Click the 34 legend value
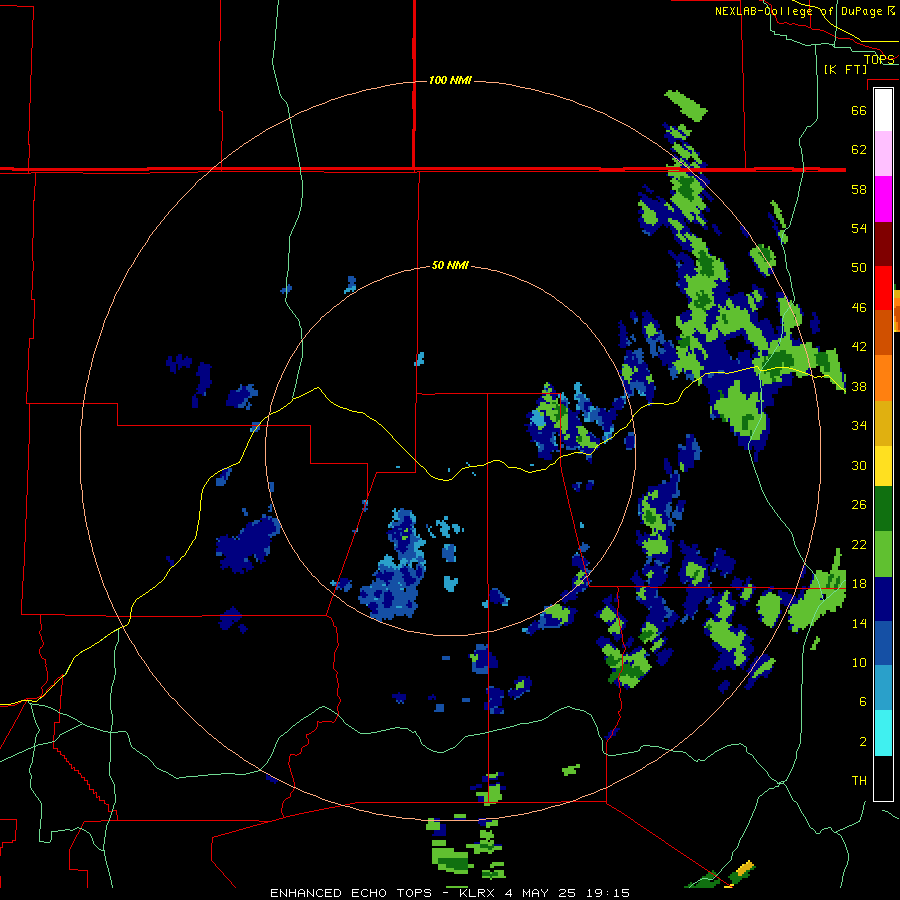The image size is (900, 900). click(859, 426)
